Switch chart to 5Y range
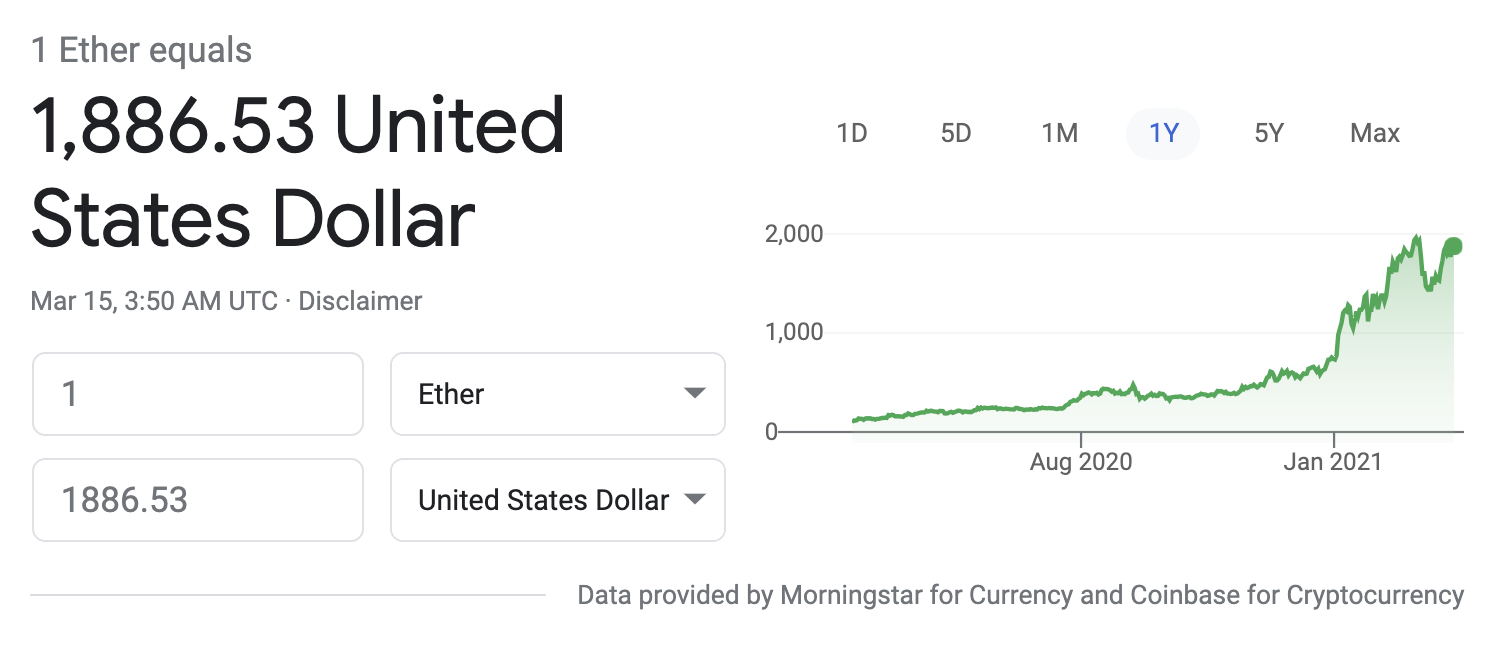 coord(1268,133)
